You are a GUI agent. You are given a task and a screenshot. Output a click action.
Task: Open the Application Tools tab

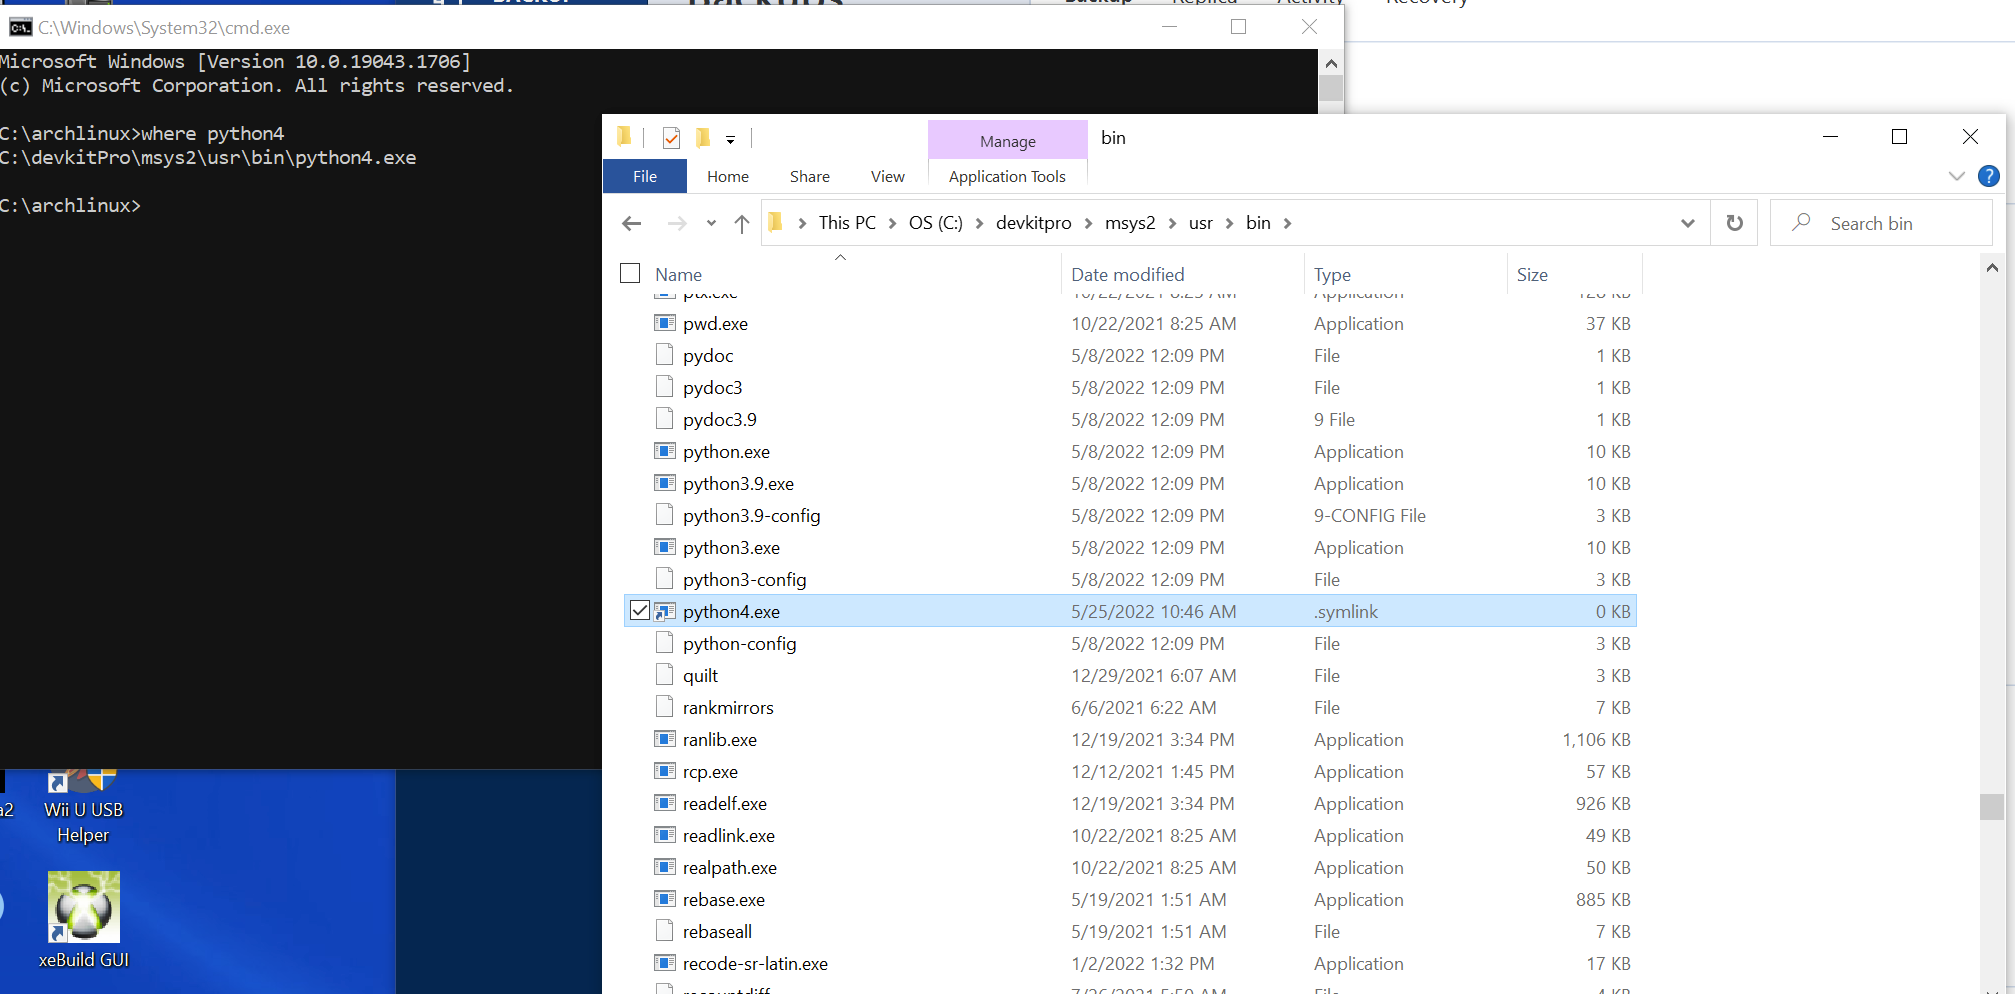[1007, 176]
